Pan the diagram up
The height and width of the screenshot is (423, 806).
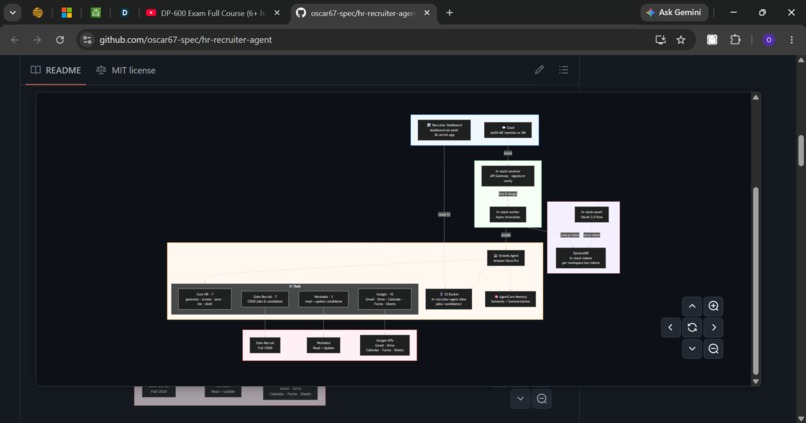pos(692,306)
